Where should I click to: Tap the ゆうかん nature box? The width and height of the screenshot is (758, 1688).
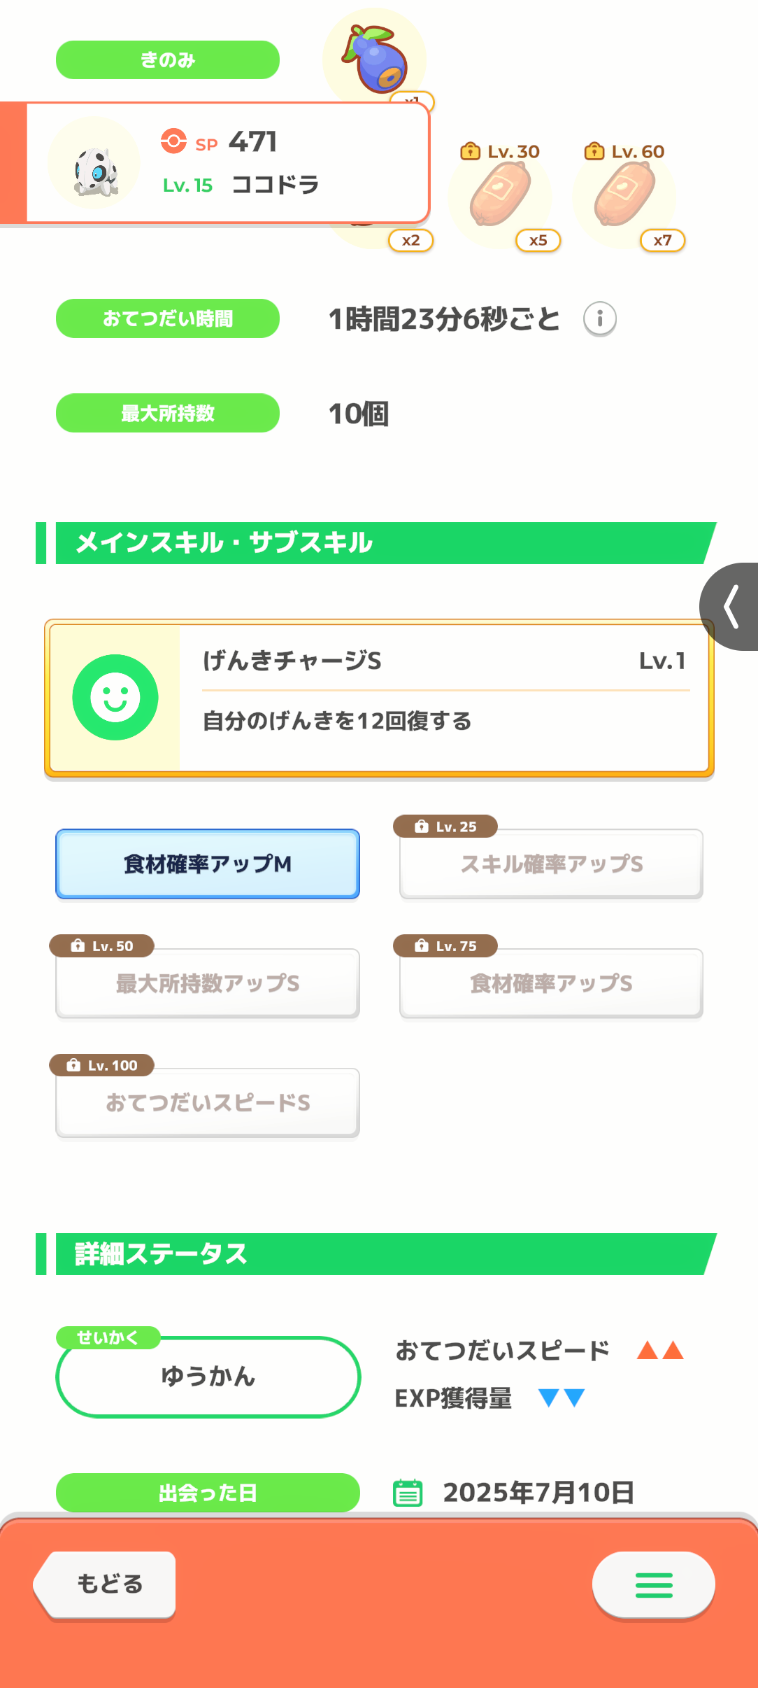point(208,1377)
